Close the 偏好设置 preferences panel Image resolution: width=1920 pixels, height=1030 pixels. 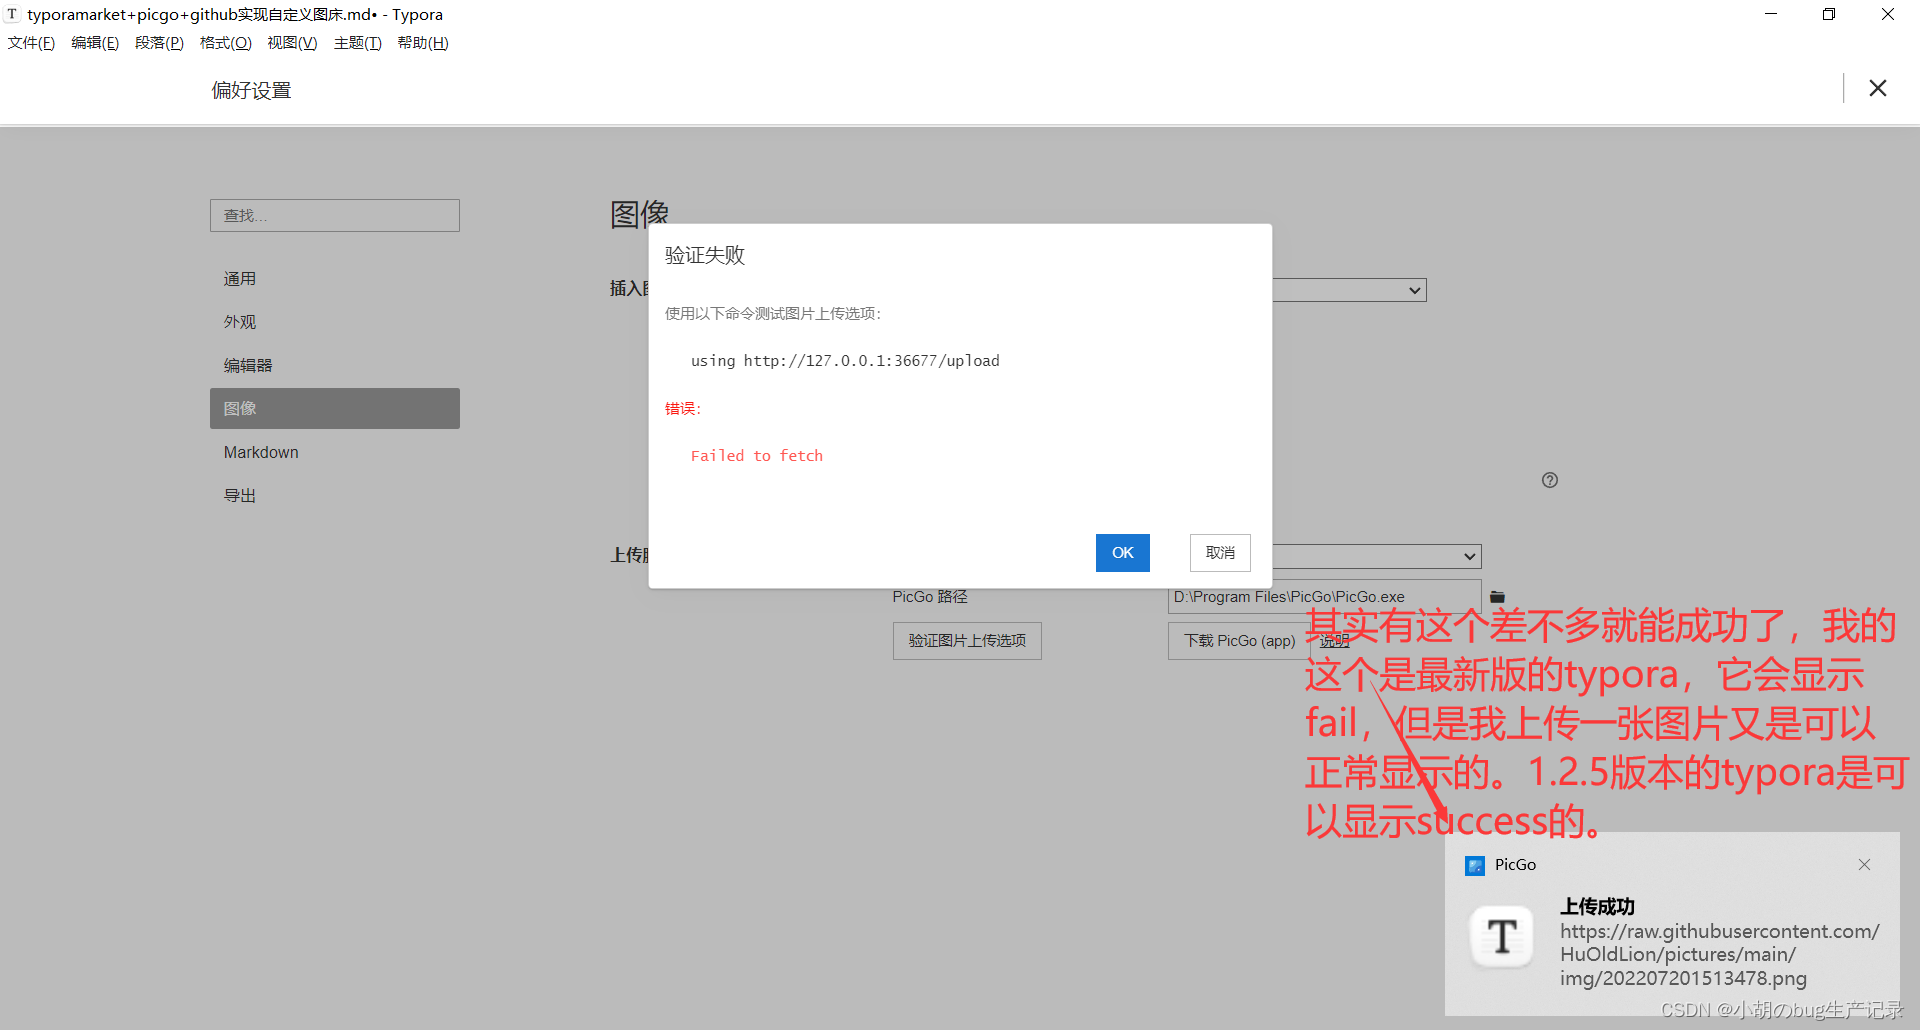tap(1877, 88)
